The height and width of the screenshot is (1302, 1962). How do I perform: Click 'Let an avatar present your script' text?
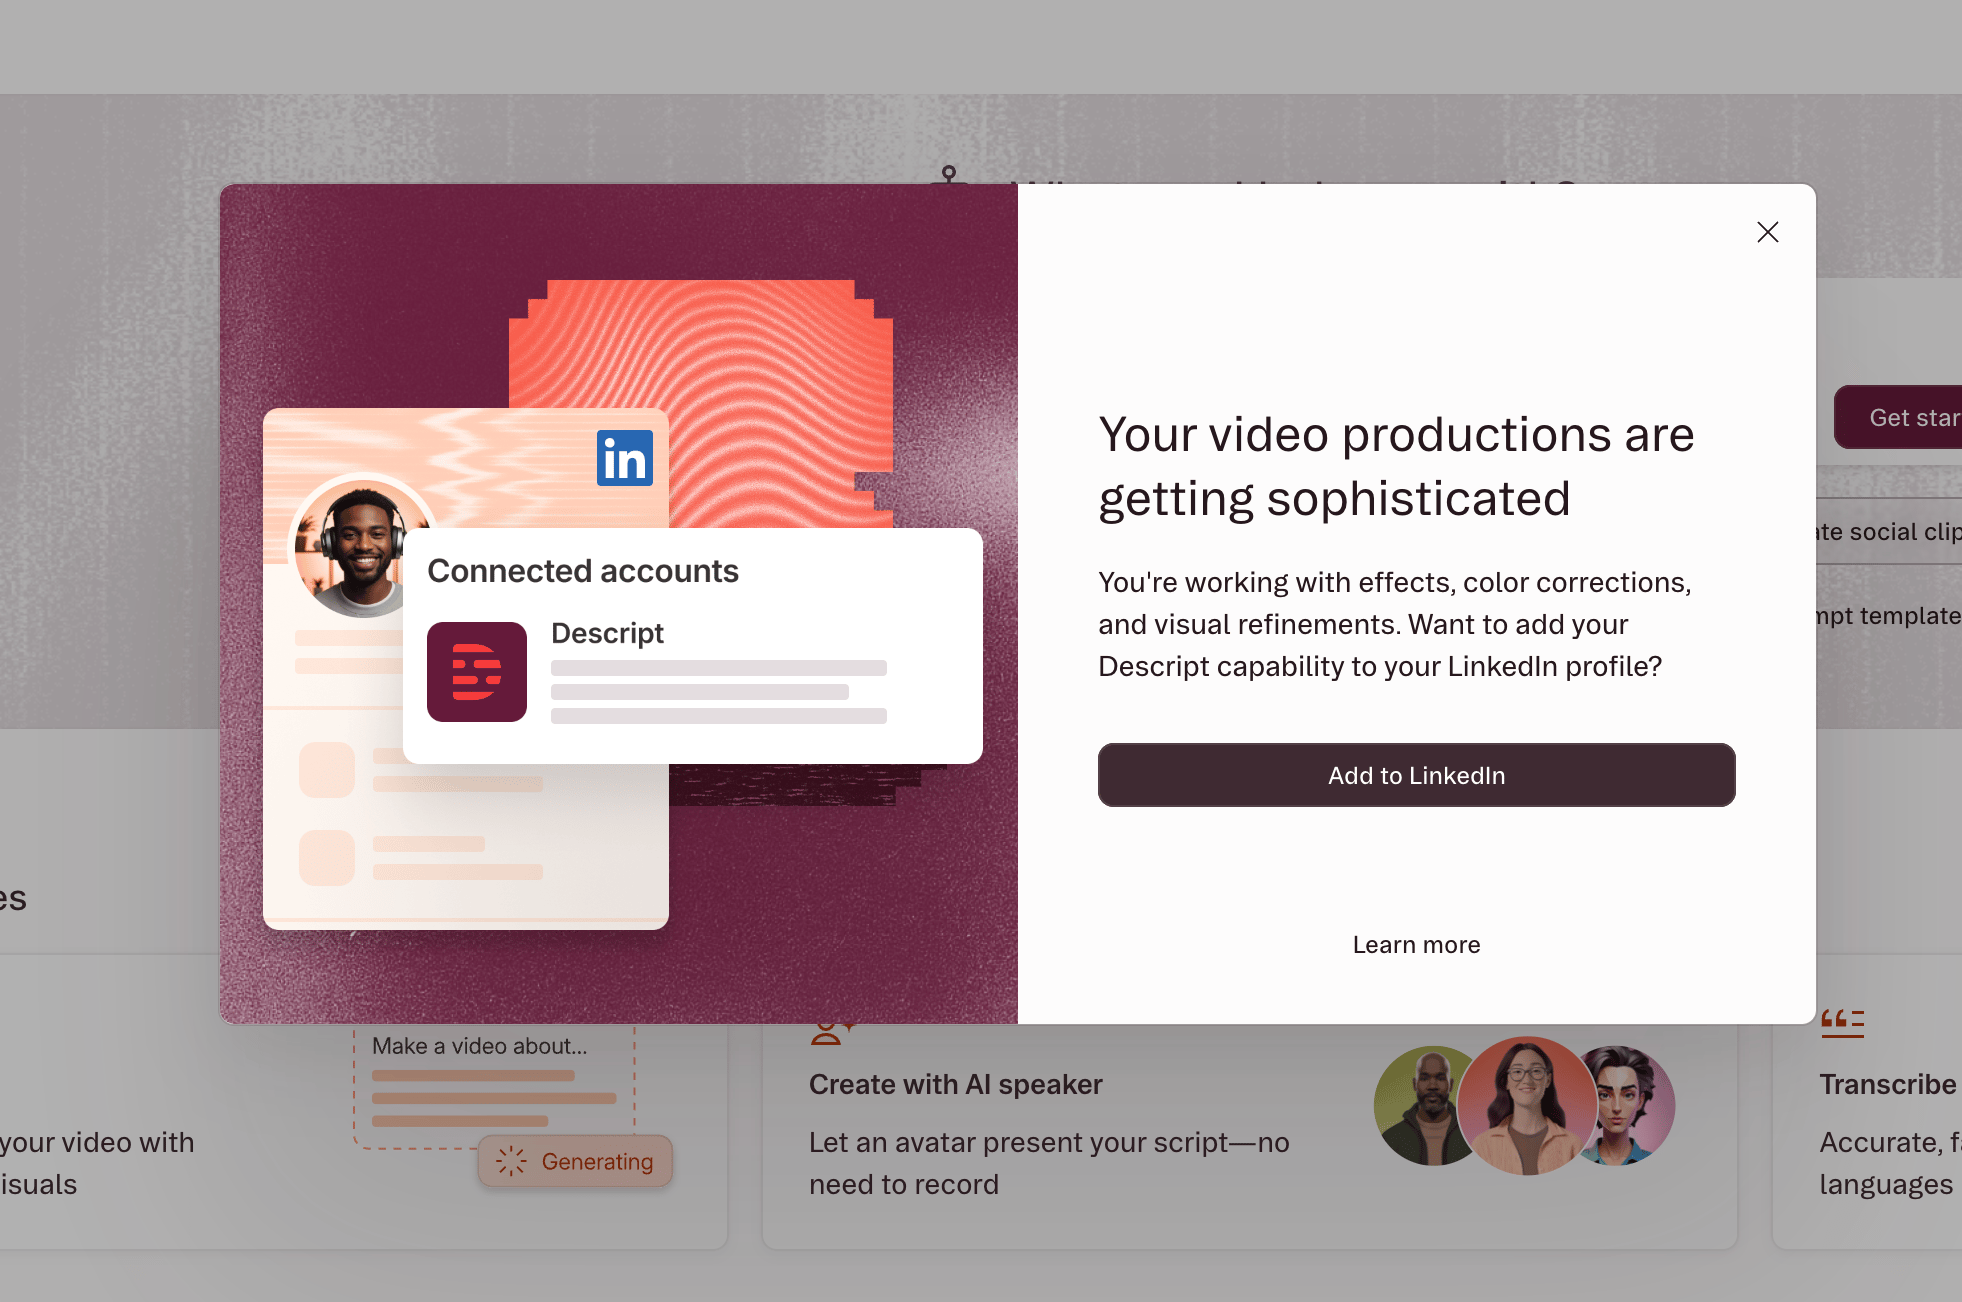point(1049,1163)
